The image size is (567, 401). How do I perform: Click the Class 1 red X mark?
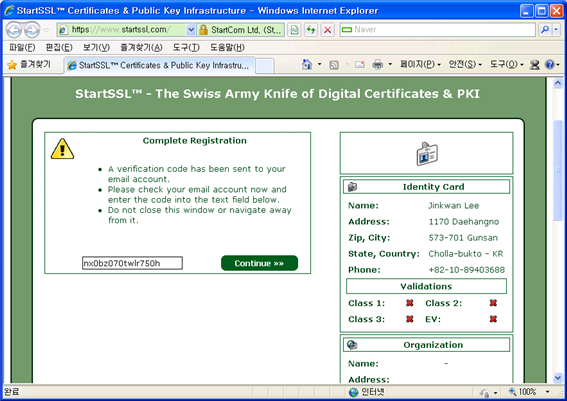tap(409, 303)
